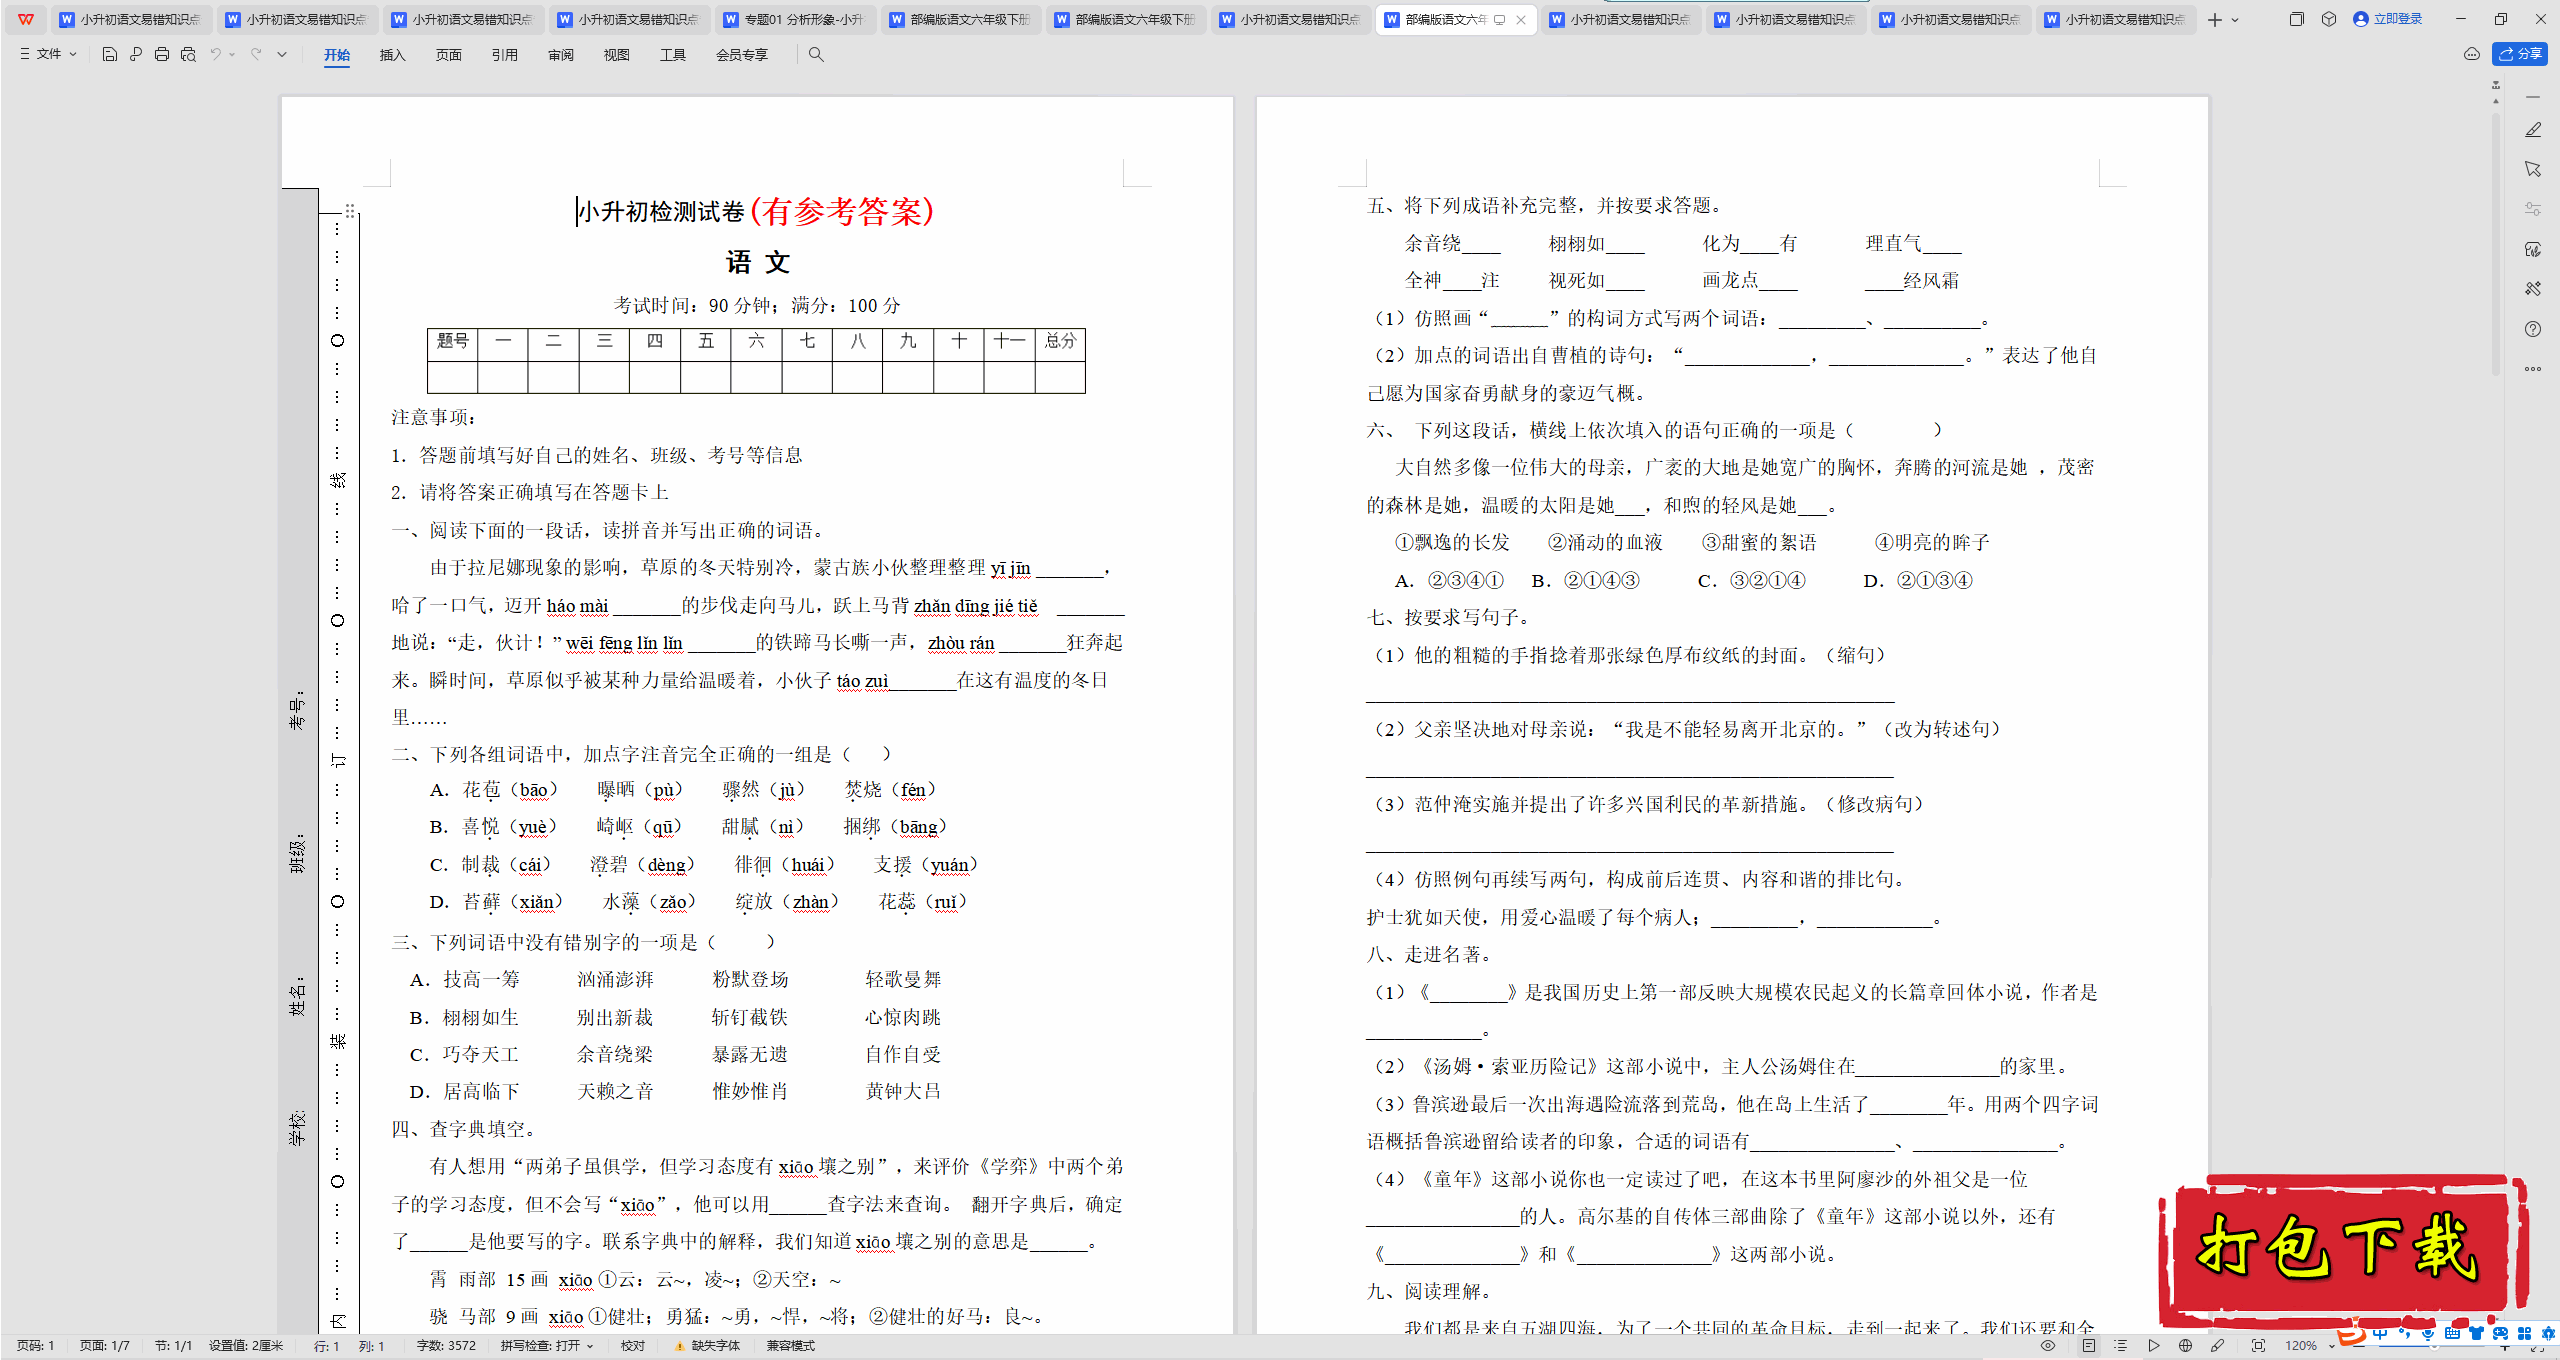
Task: Open the 引用 ribbon tab
Action: pos(504,55)
